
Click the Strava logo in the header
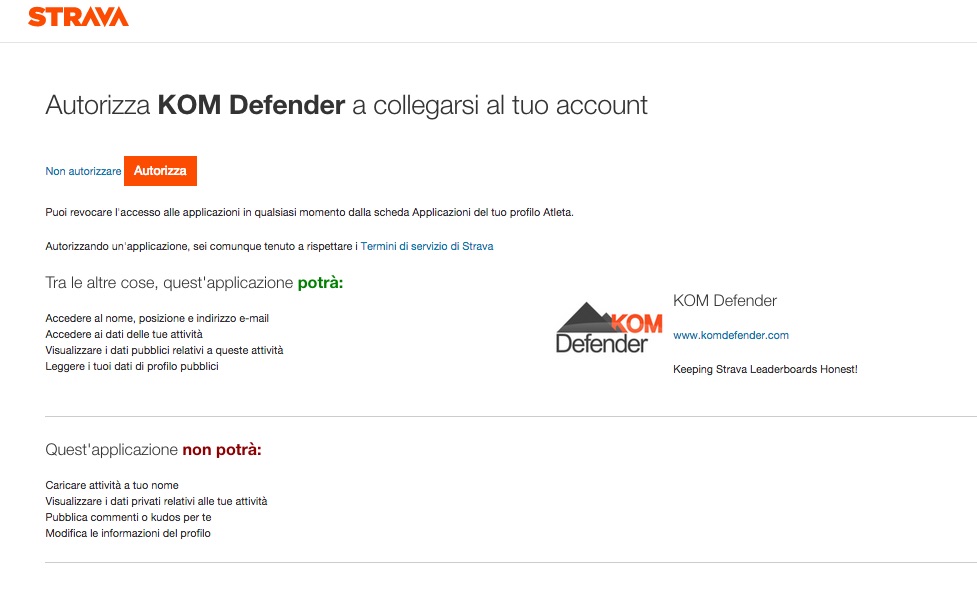78,17
